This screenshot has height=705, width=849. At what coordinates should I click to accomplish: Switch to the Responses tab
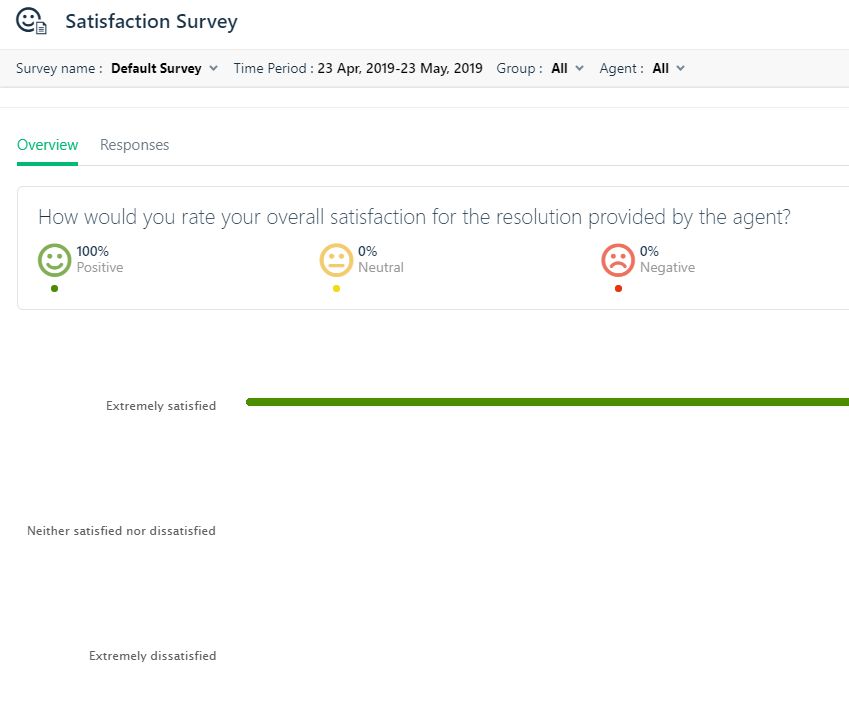point(134,145)
